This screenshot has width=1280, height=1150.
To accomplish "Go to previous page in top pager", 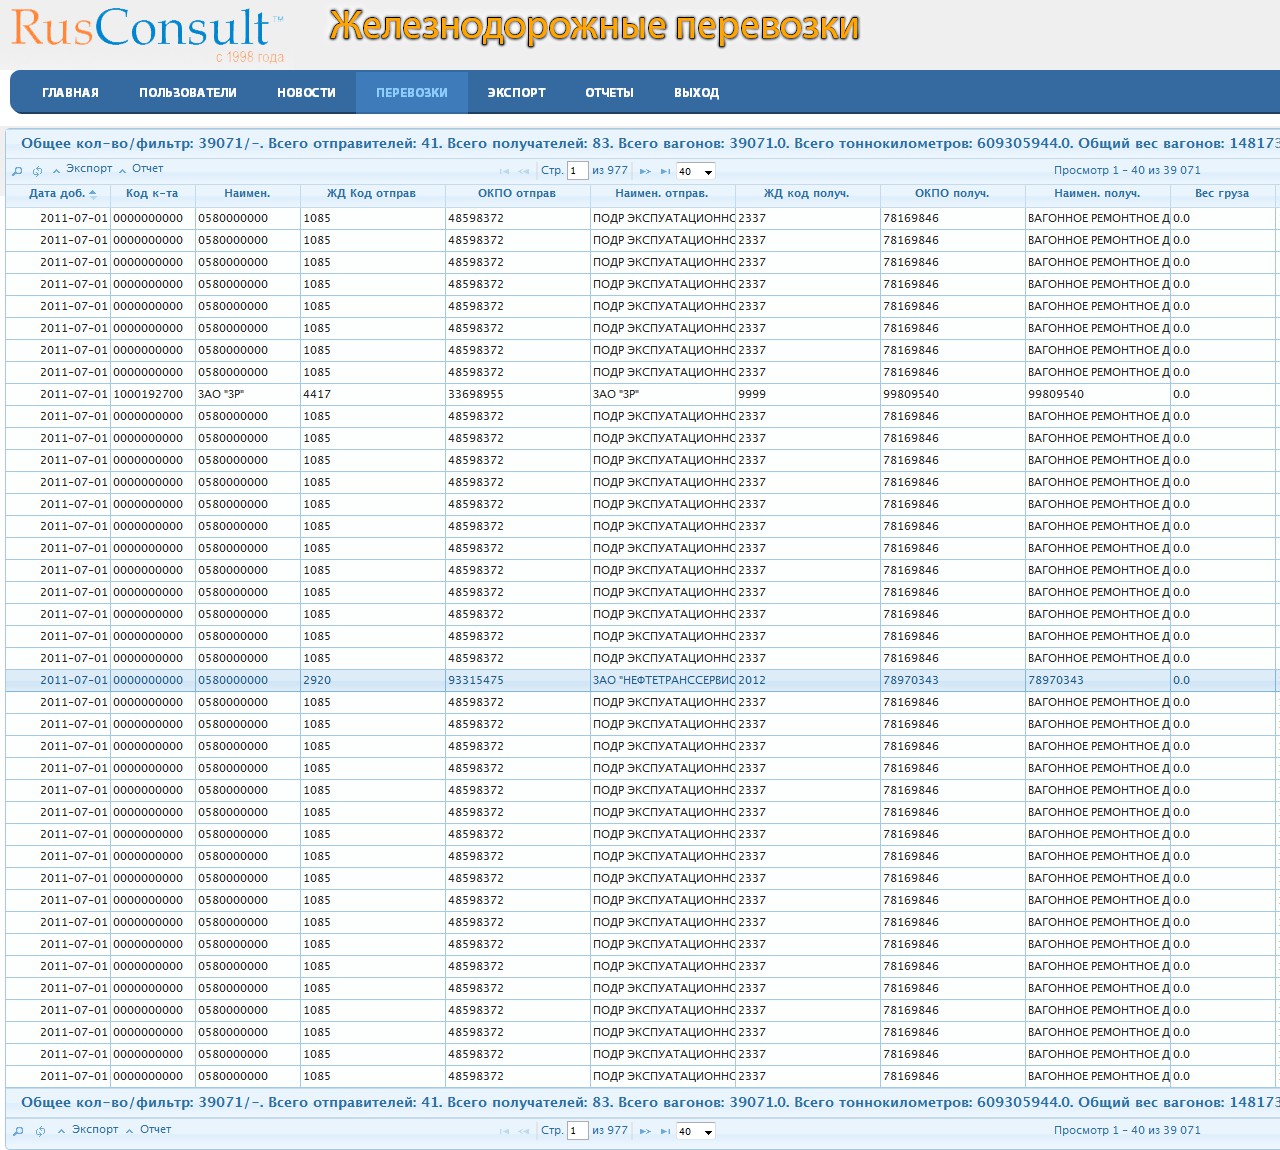I will (524, 171).
